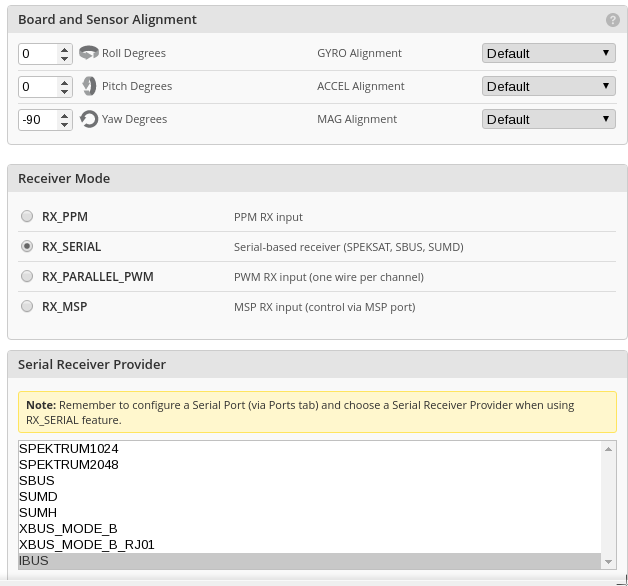This screenshot has height=586, width=628.
Task: Select the RX_SERIAL receiver mode
Action: click(x=27, y=246)
